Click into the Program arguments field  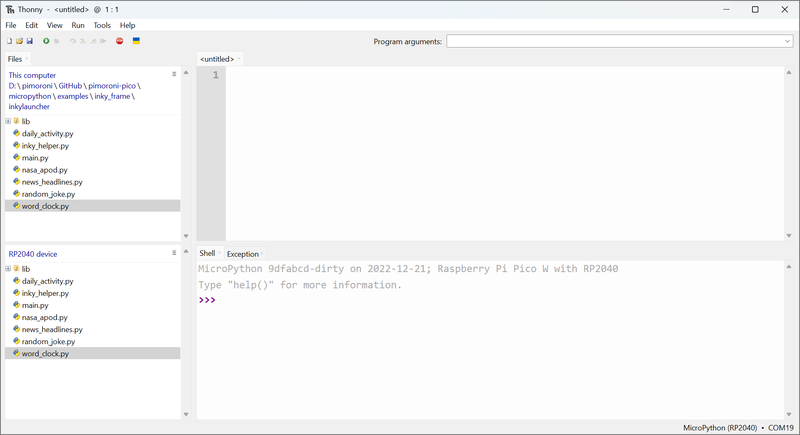pyautogui.click(x=612, y=42)
